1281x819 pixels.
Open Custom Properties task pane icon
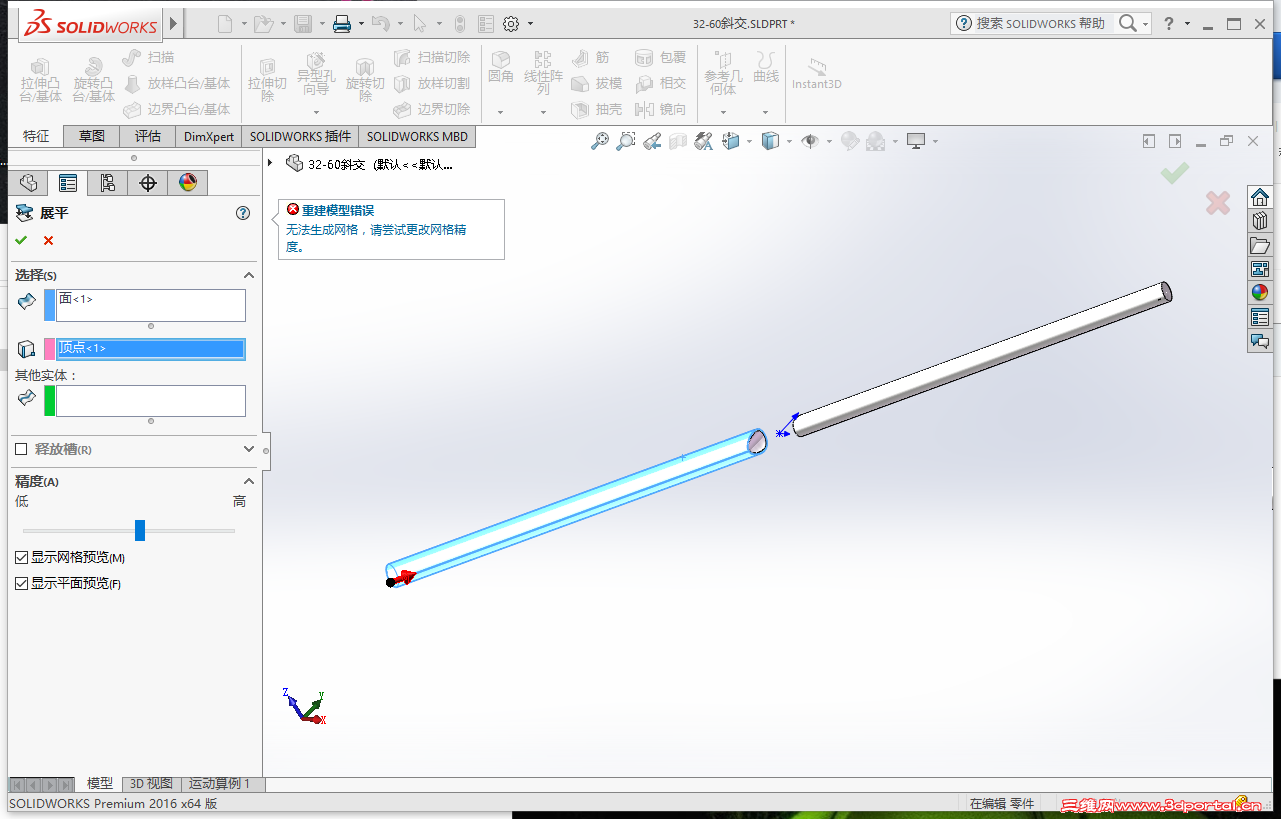(x=1260, y=317)
